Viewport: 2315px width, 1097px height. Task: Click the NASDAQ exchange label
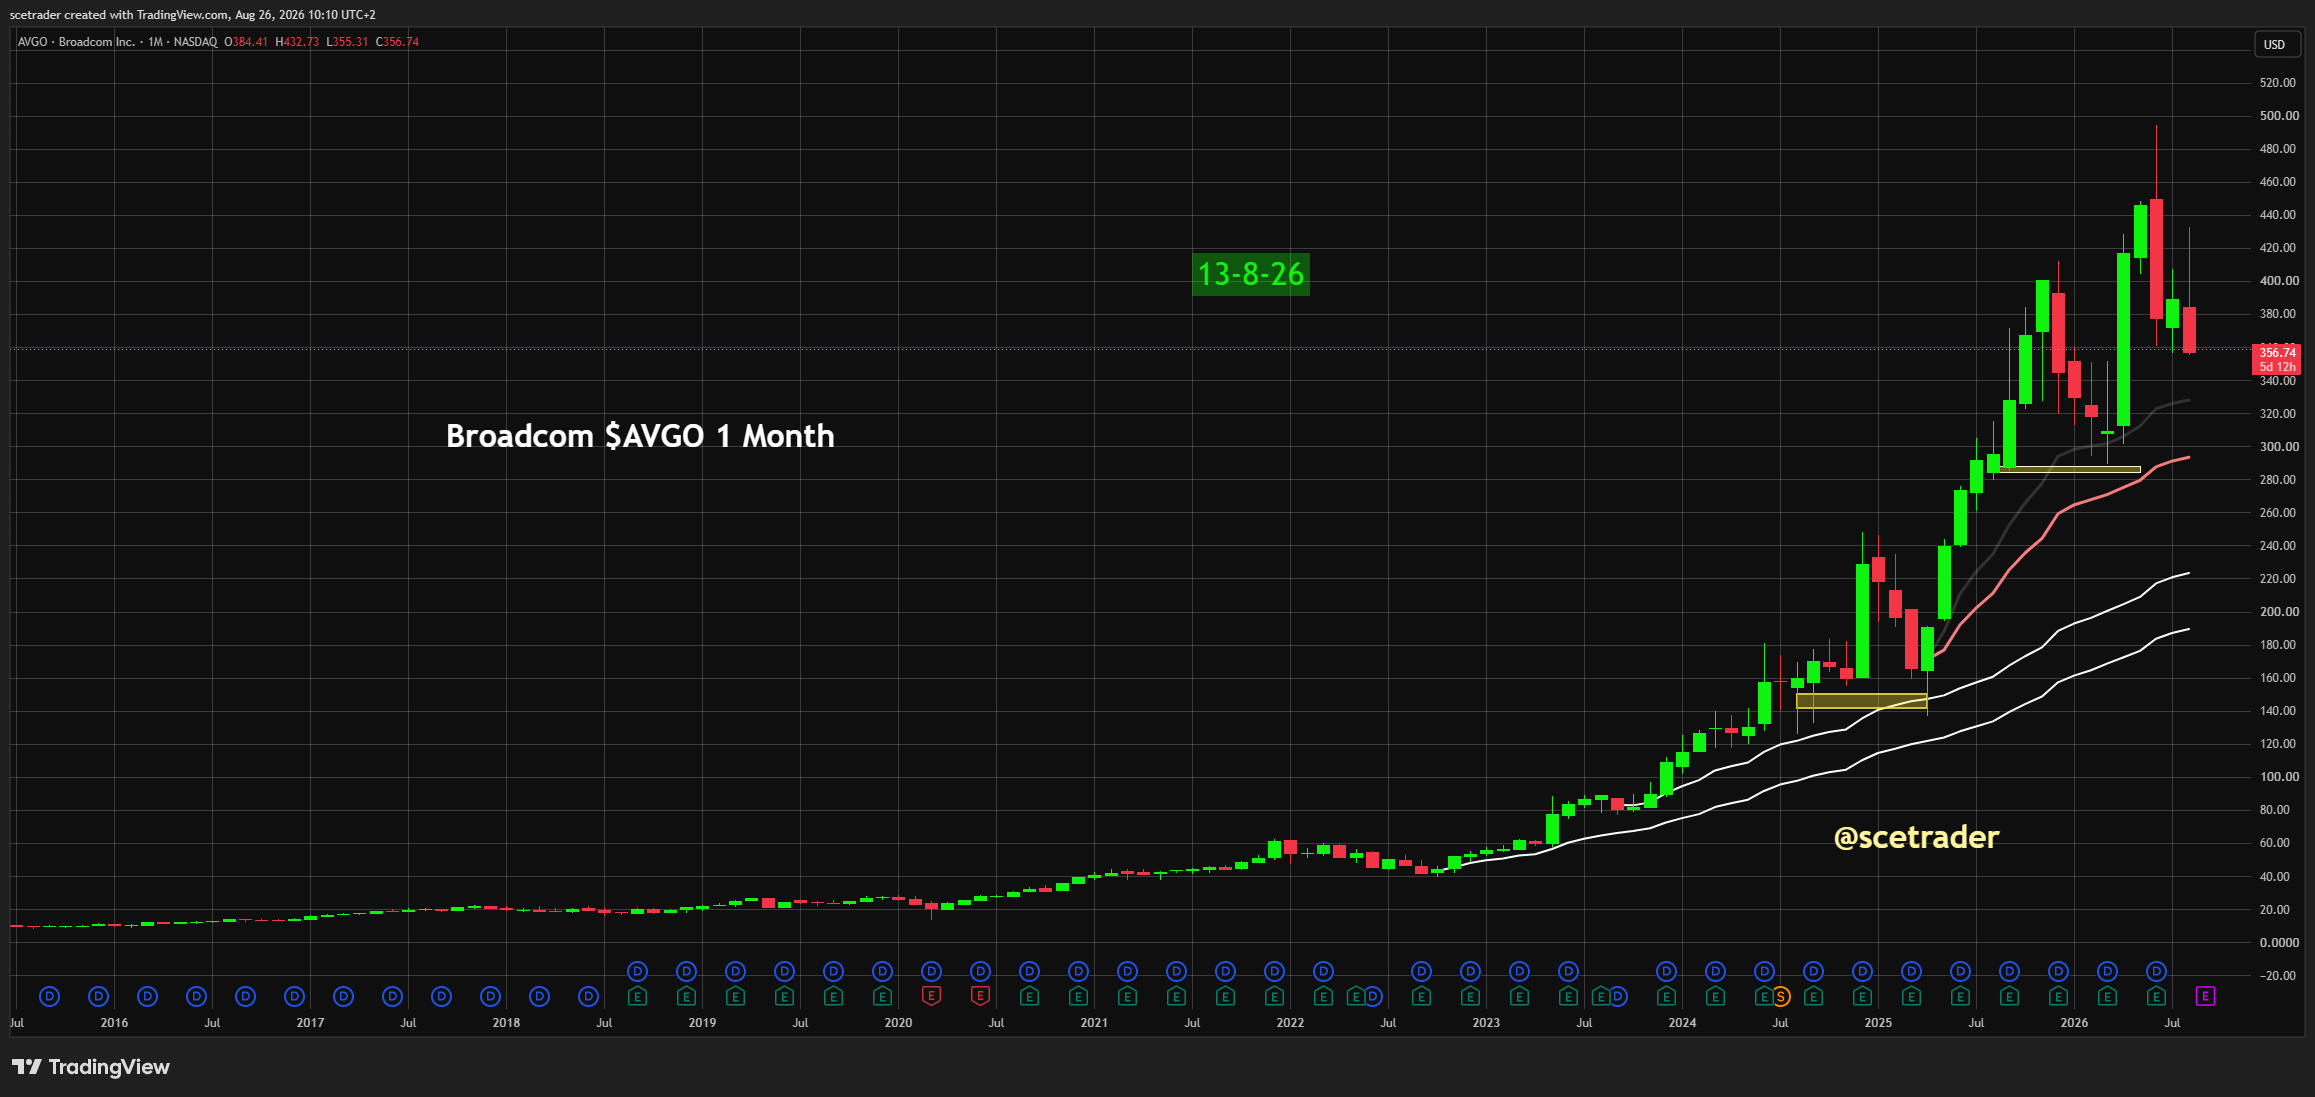tap(195, 42)
